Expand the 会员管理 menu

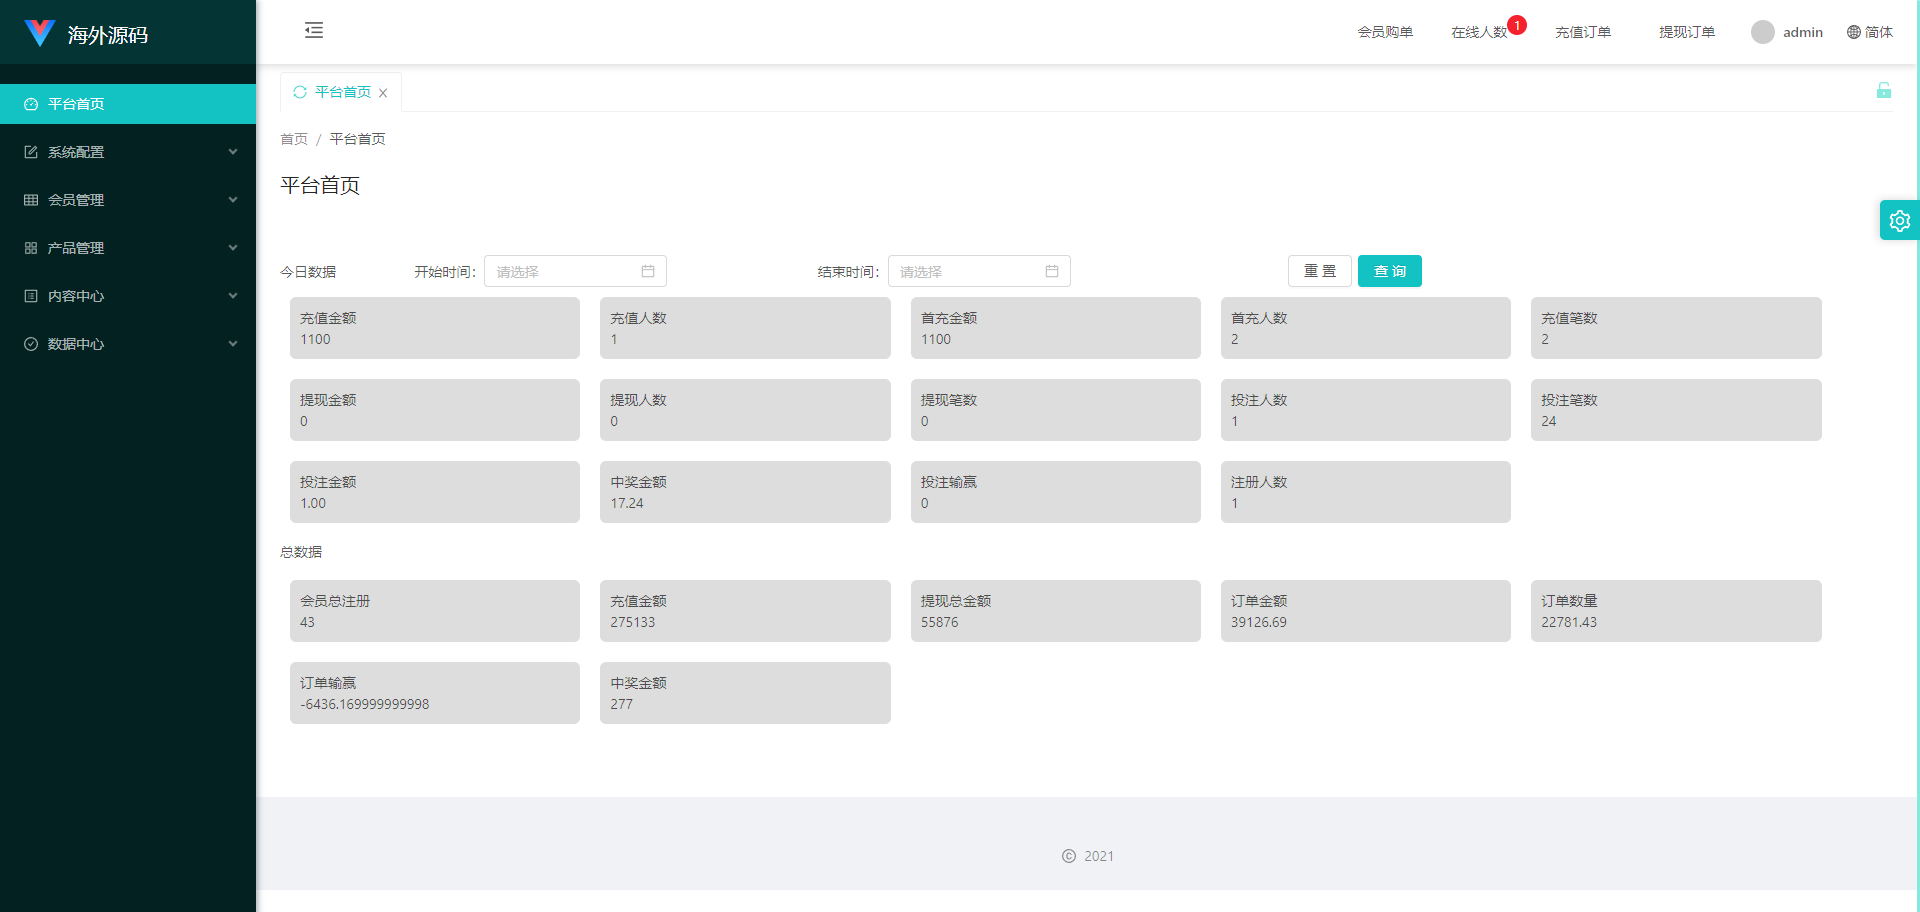pos(128,200)
